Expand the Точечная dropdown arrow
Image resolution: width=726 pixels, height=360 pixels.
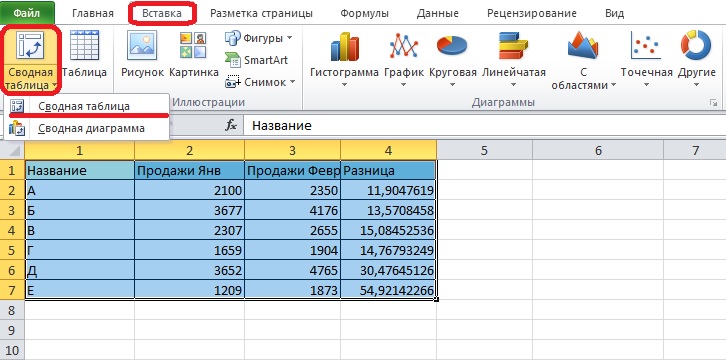(646, 85)
